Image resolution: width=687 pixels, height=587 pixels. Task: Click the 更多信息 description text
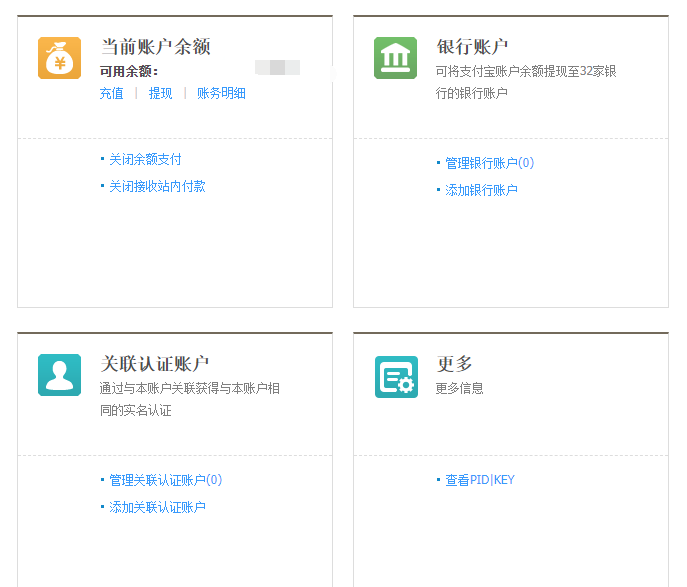(459, 388)
